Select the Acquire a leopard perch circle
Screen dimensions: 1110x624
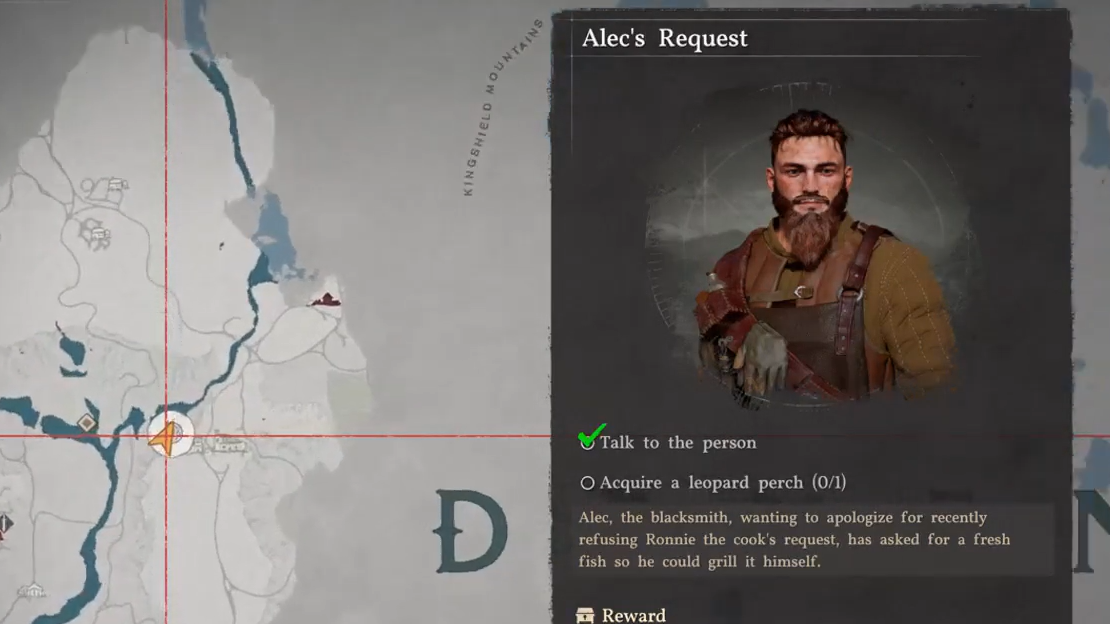[588, 483]
